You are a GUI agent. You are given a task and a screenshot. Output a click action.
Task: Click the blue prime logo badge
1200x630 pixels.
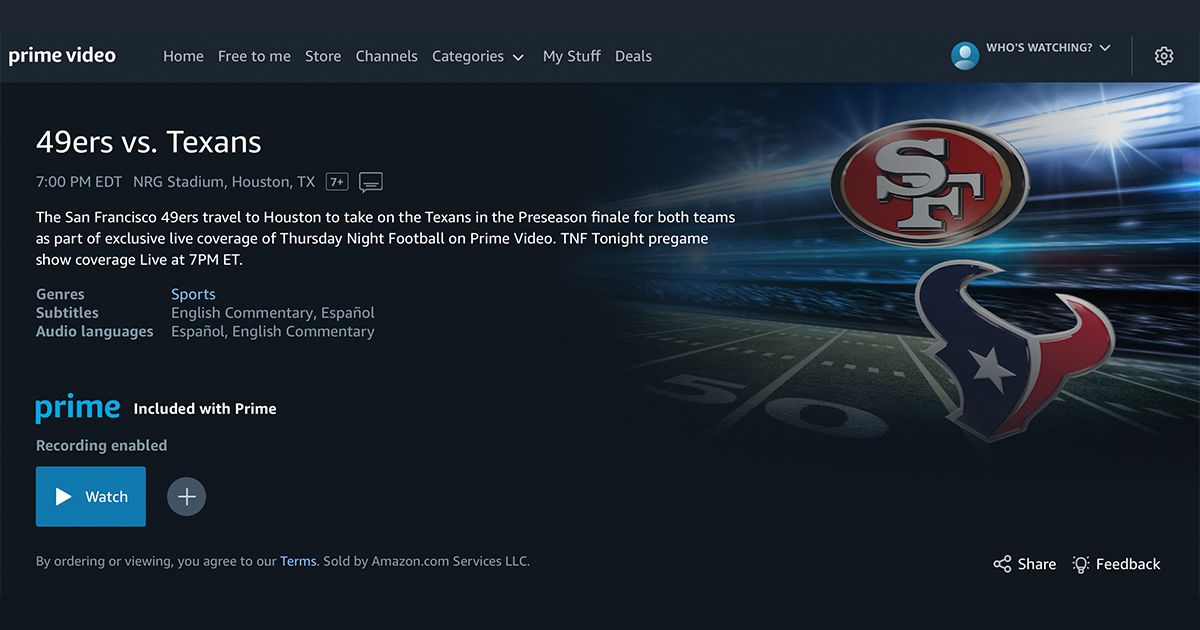coord(78,408)
